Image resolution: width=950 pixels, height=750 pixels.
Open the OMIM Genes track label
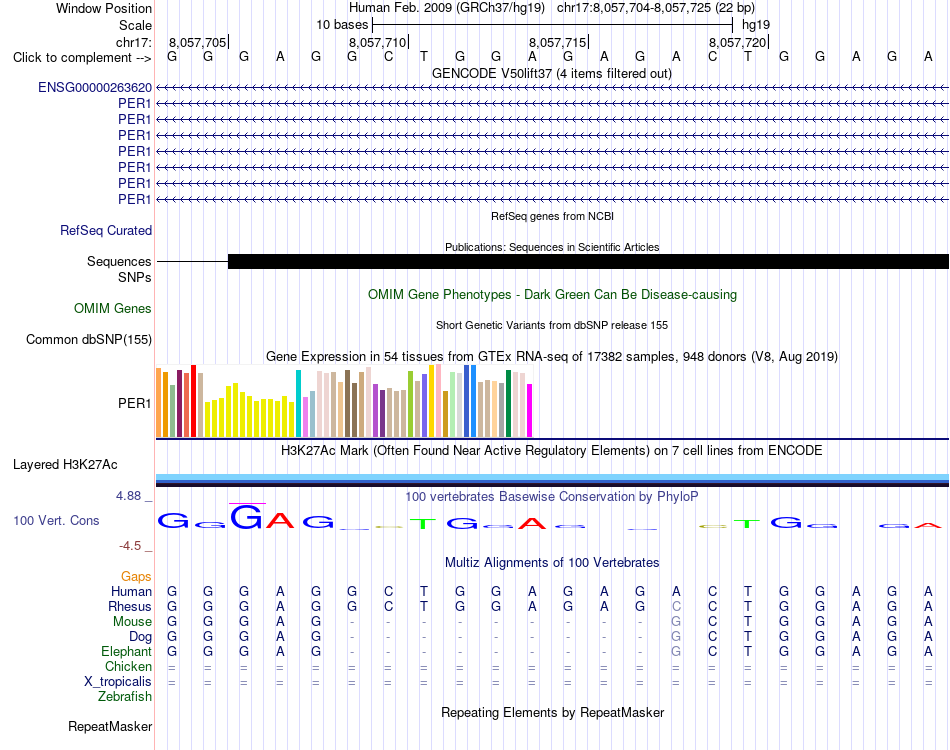point(112,308)
